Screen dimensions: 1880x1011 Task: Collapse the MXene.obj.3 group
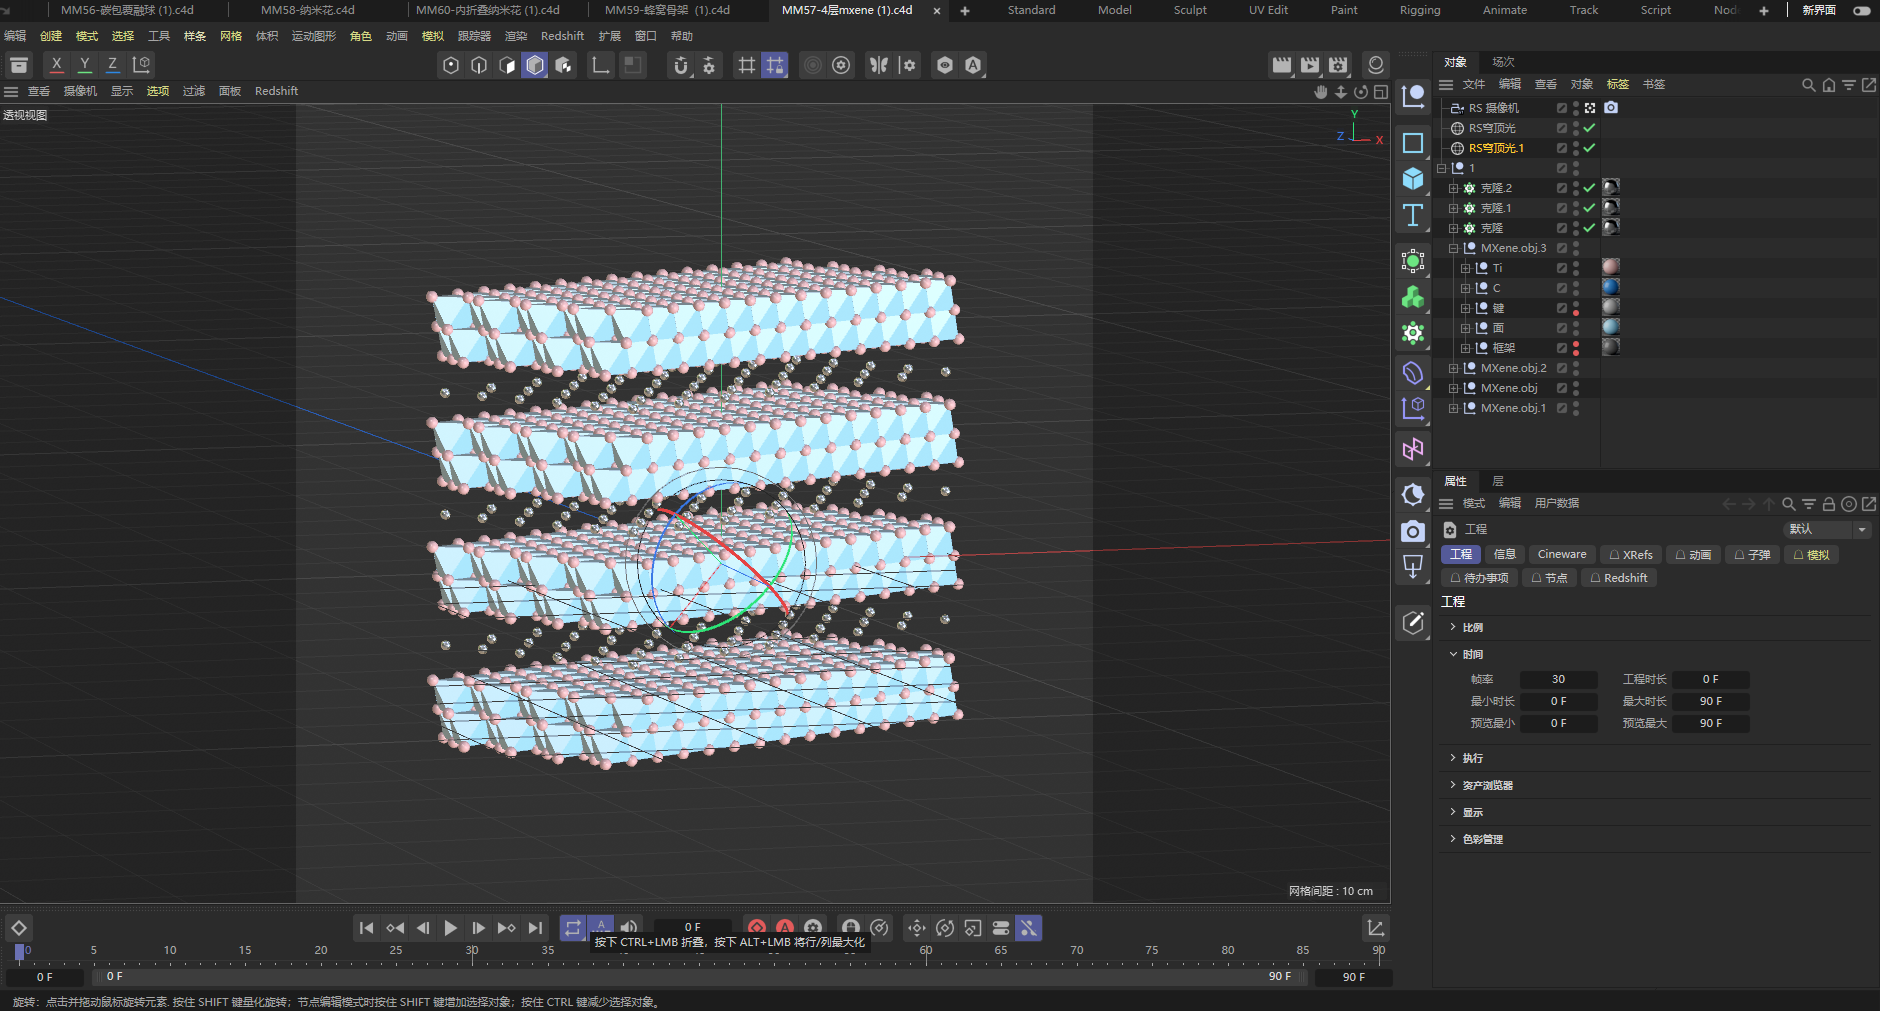click(1454, 248)
